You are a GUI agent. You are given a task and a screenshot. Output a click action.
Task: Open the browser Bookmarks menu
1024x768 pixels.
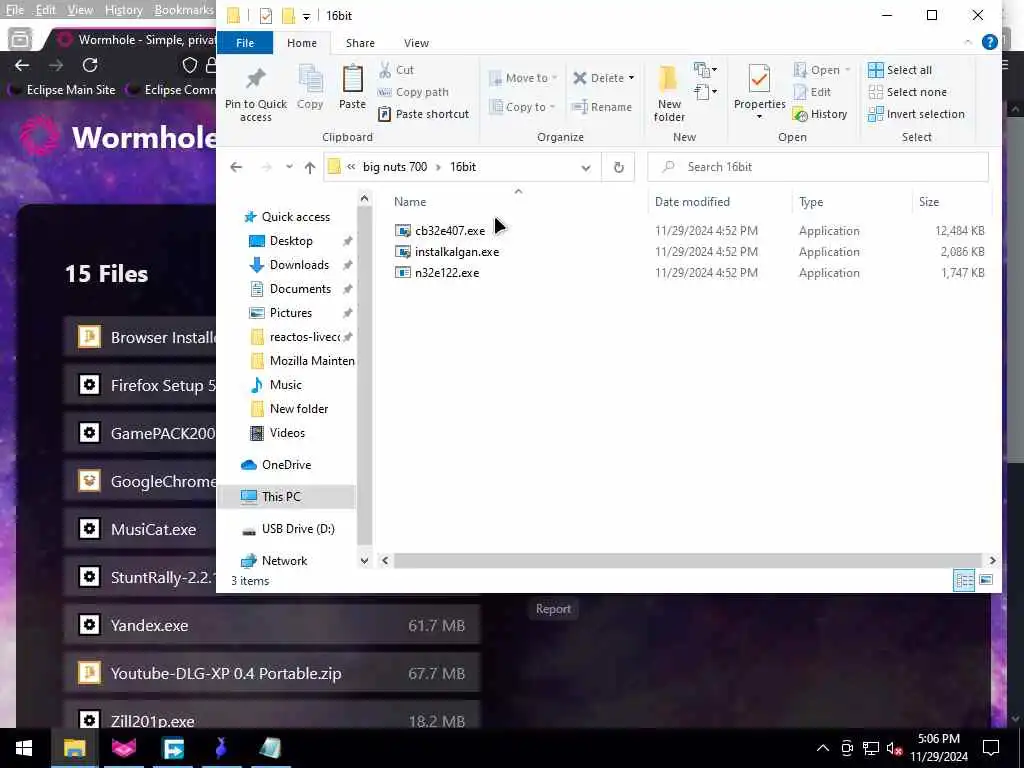[x=184, y=10]
